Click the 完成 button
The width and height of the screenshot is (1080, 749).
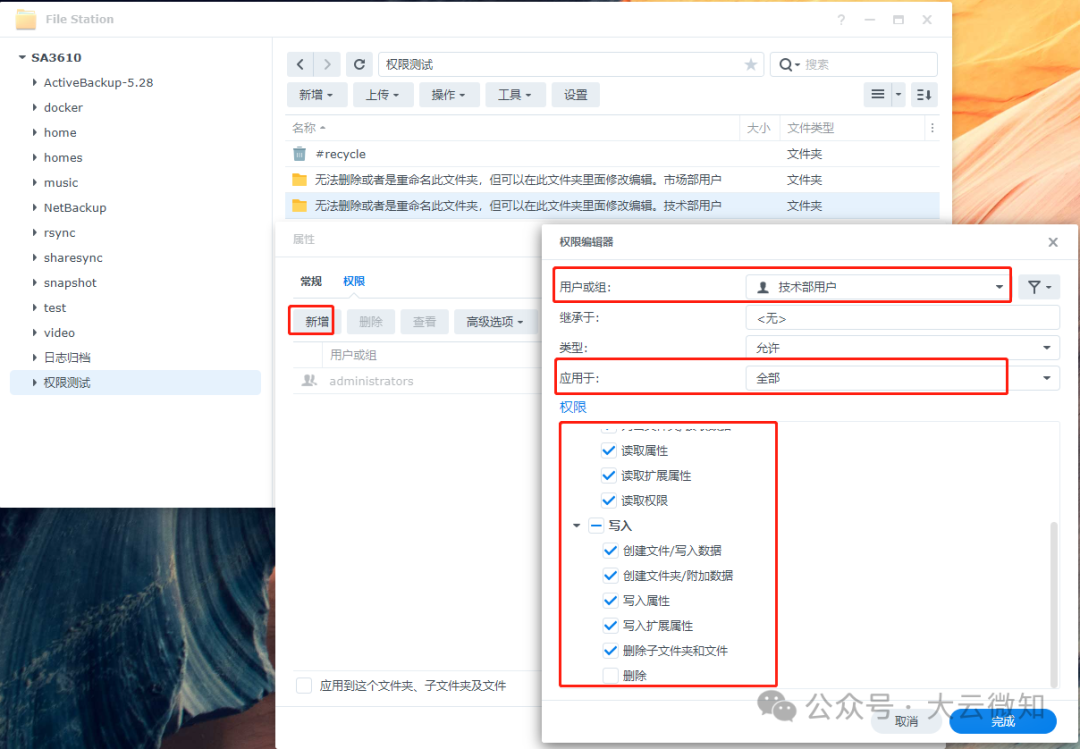(1001, 721)
